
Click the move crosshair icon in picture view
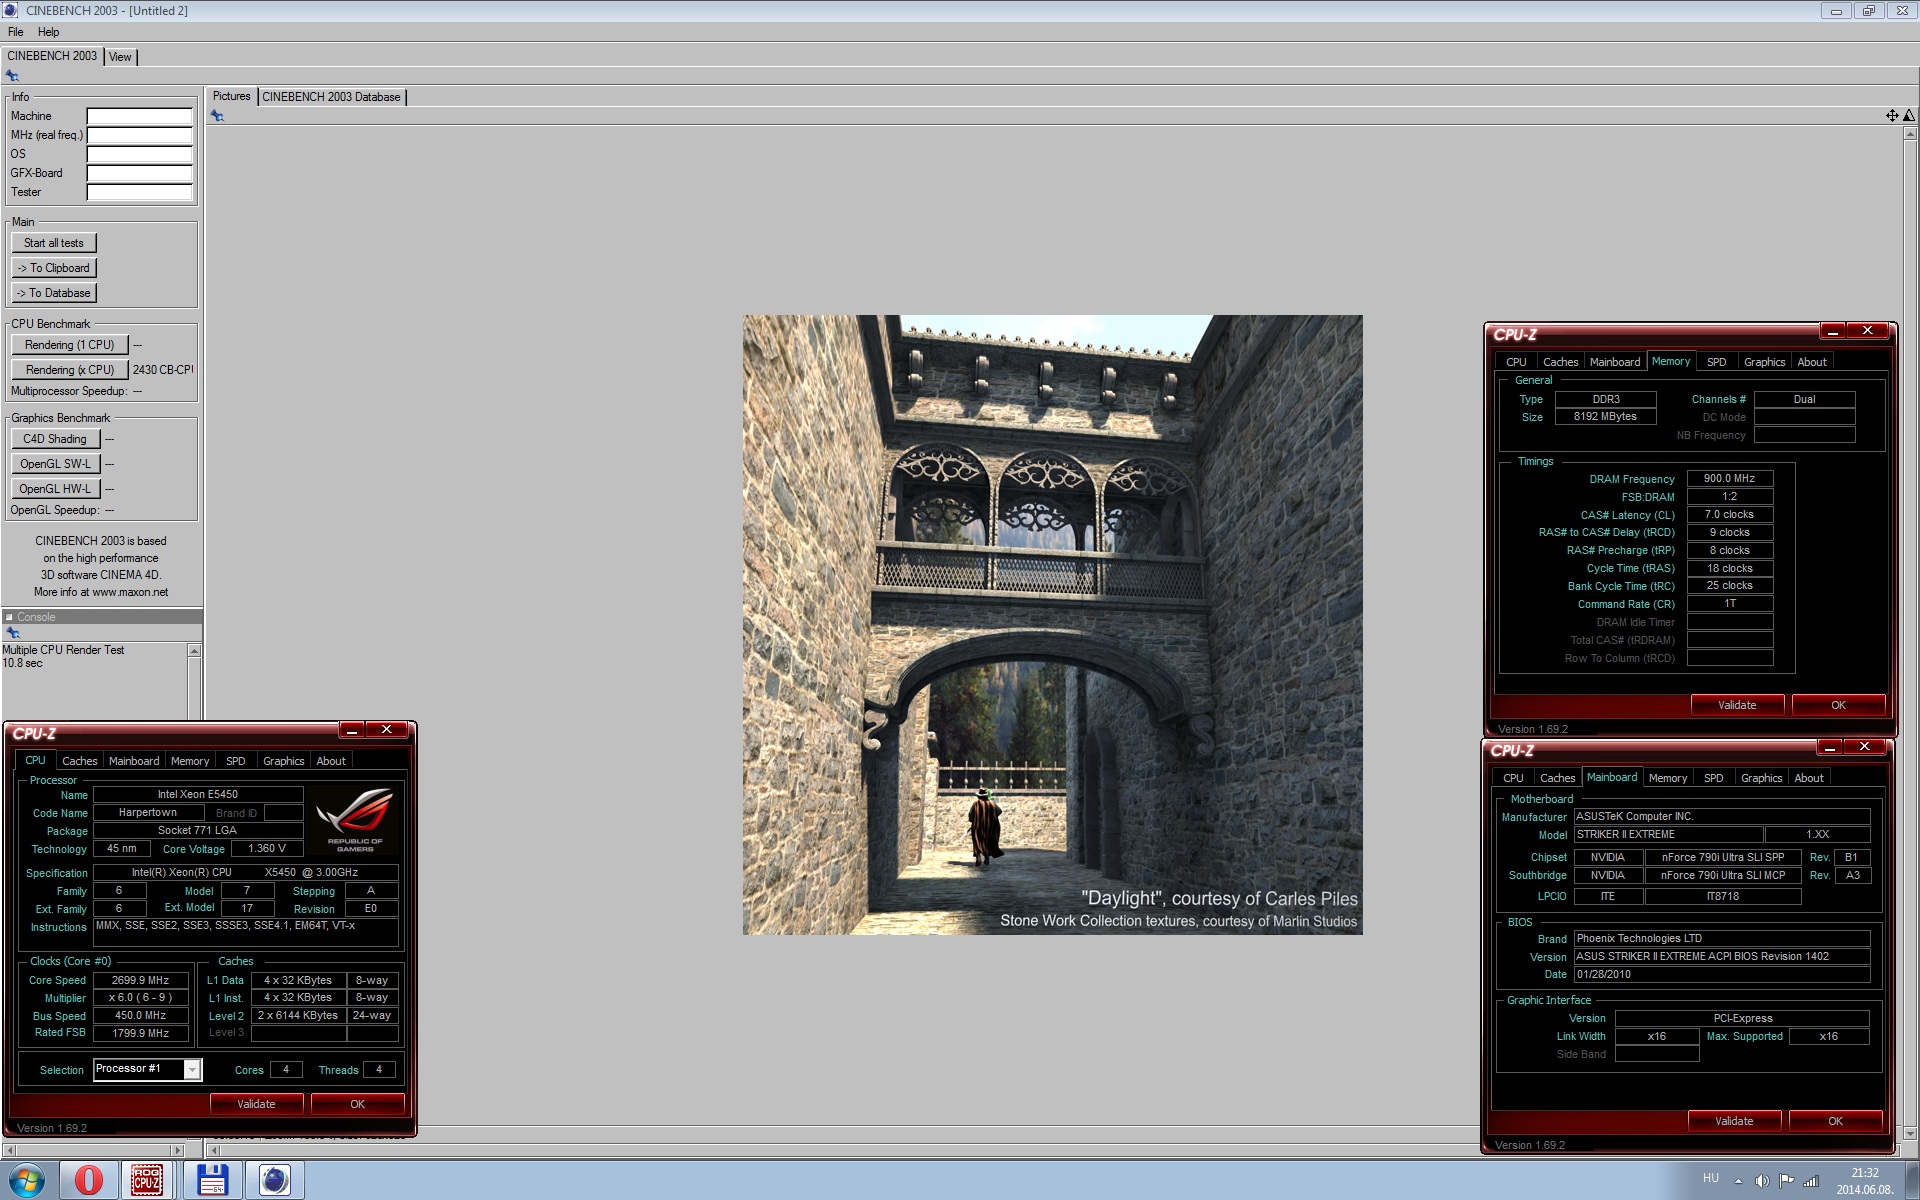click(1892, 116)
